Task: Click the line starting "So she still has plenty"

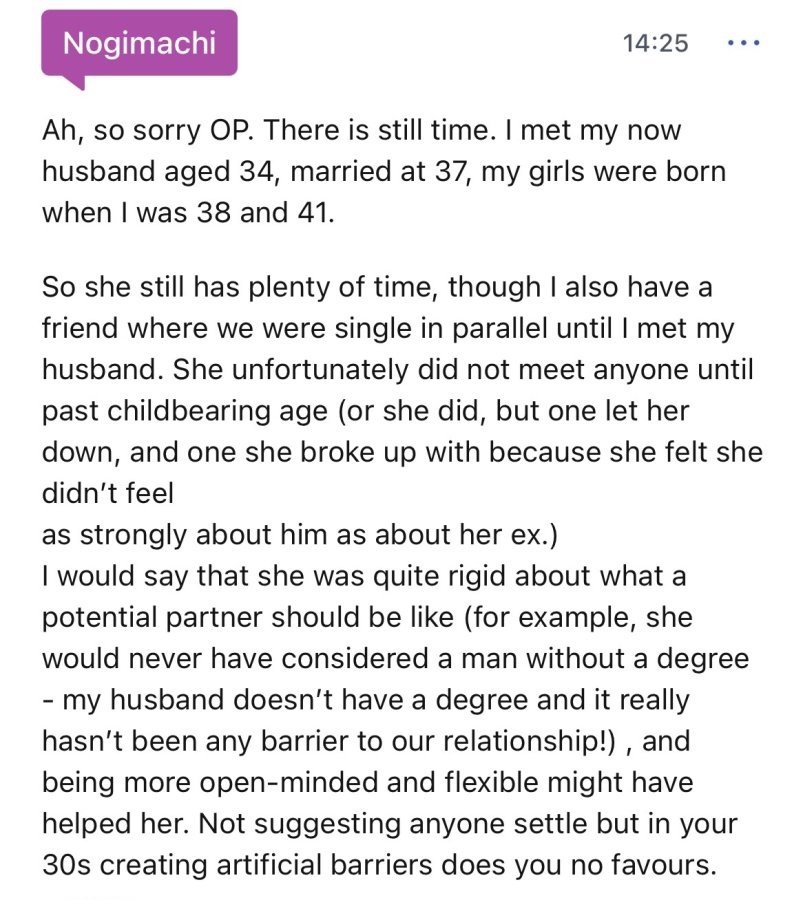Action: pos(377,287)
